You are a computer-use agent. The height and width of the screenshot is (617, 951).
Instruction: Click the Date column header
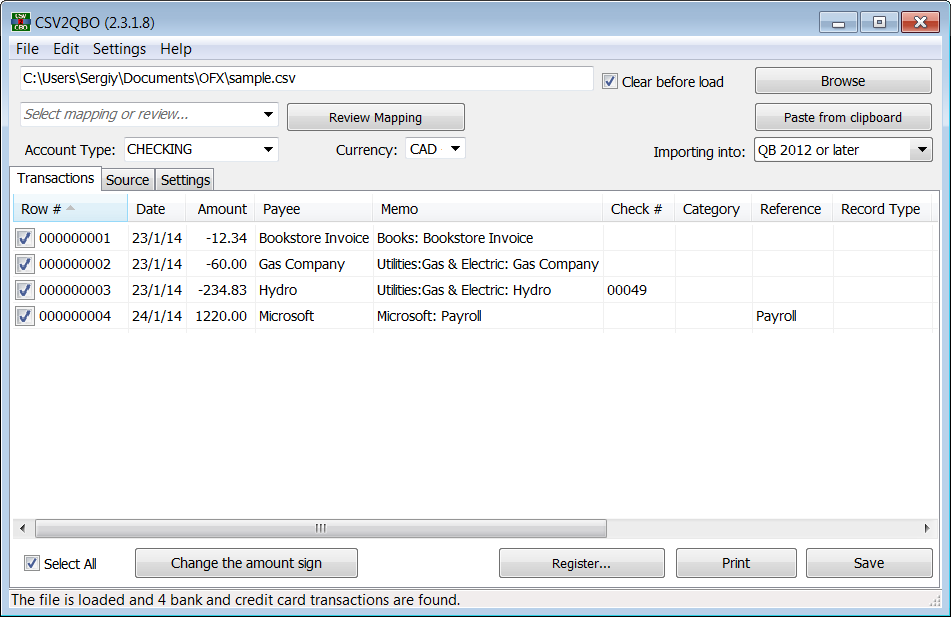156,209
